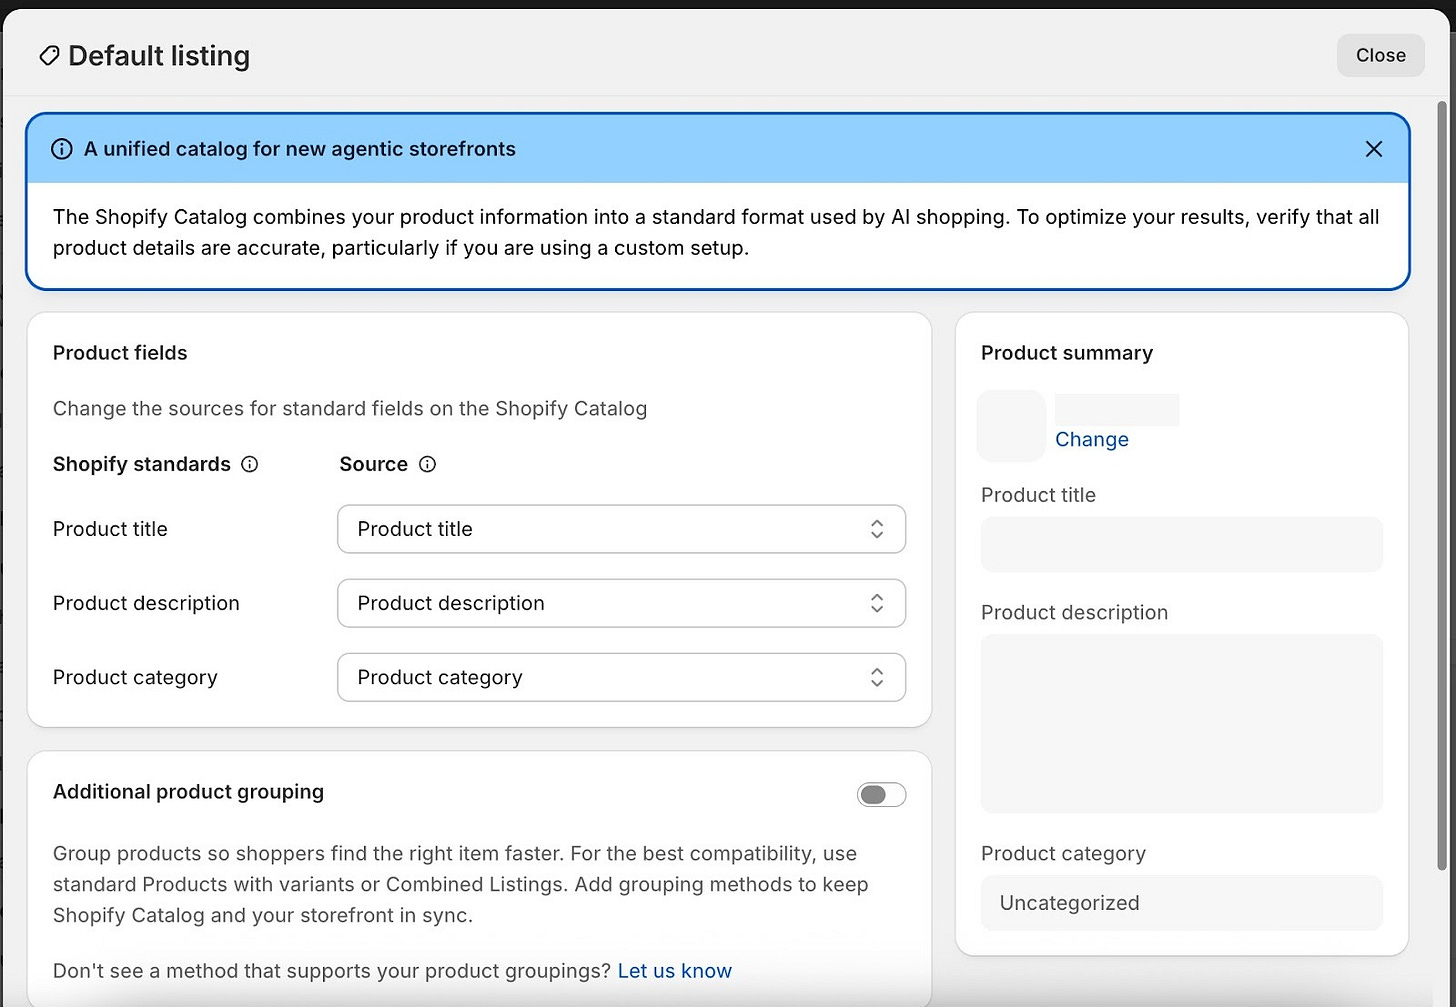The image size is (1456, 1007).
Task: Click the tag icon beside Default listing
Action: 48,56
